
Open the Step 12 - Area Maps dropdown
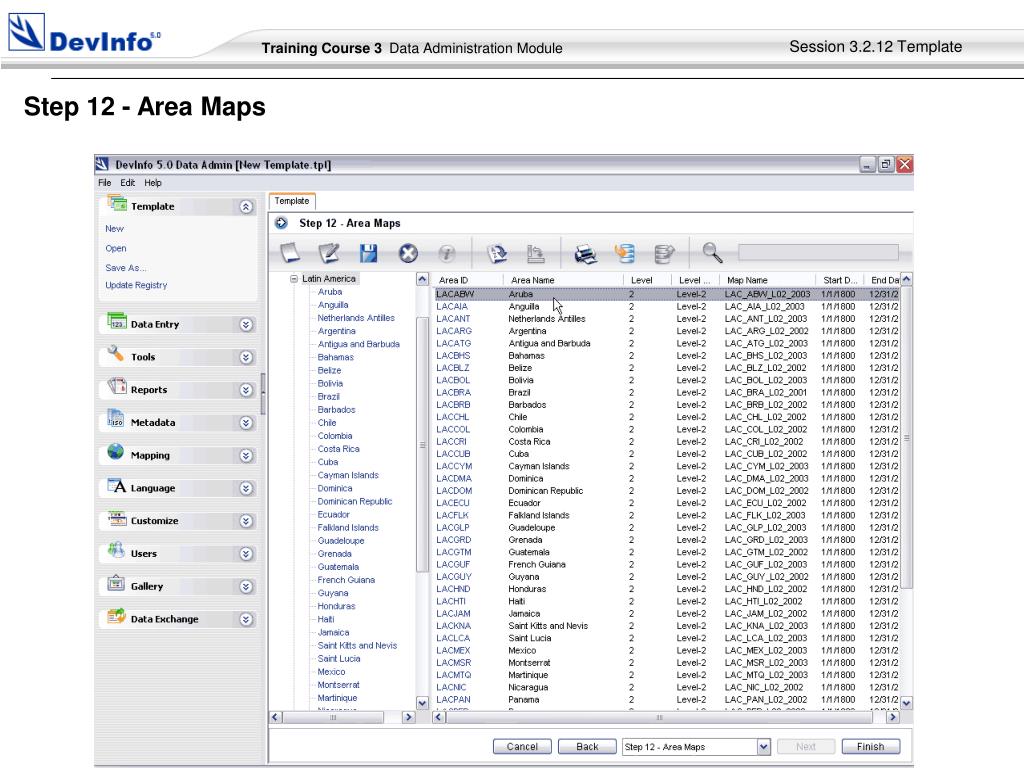763,746
